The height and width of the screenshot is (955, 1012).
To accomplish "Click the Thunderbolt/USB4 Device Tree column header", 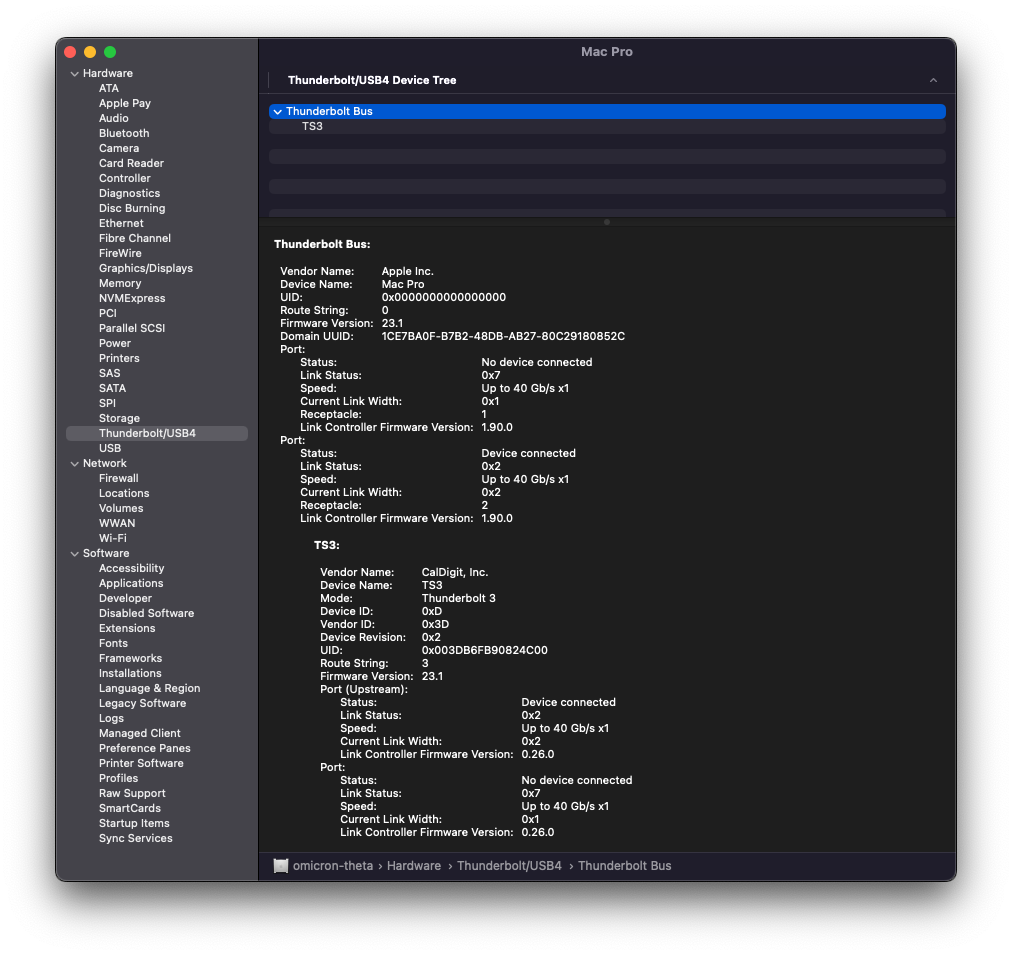I will (x=372, y=80).
